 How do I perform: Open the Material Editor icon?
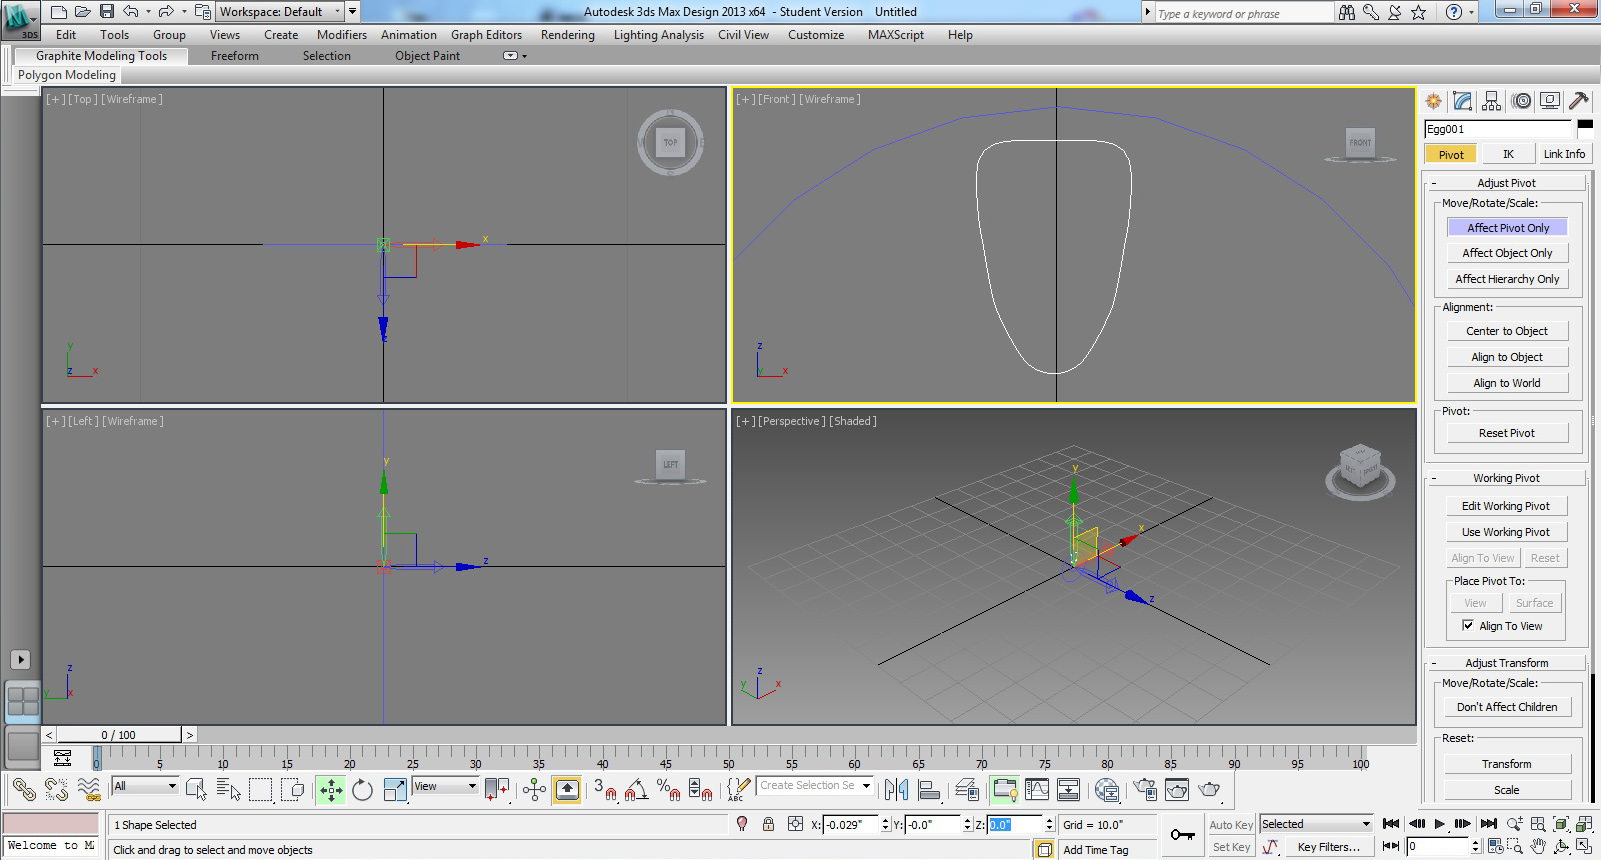(1106, 790)
